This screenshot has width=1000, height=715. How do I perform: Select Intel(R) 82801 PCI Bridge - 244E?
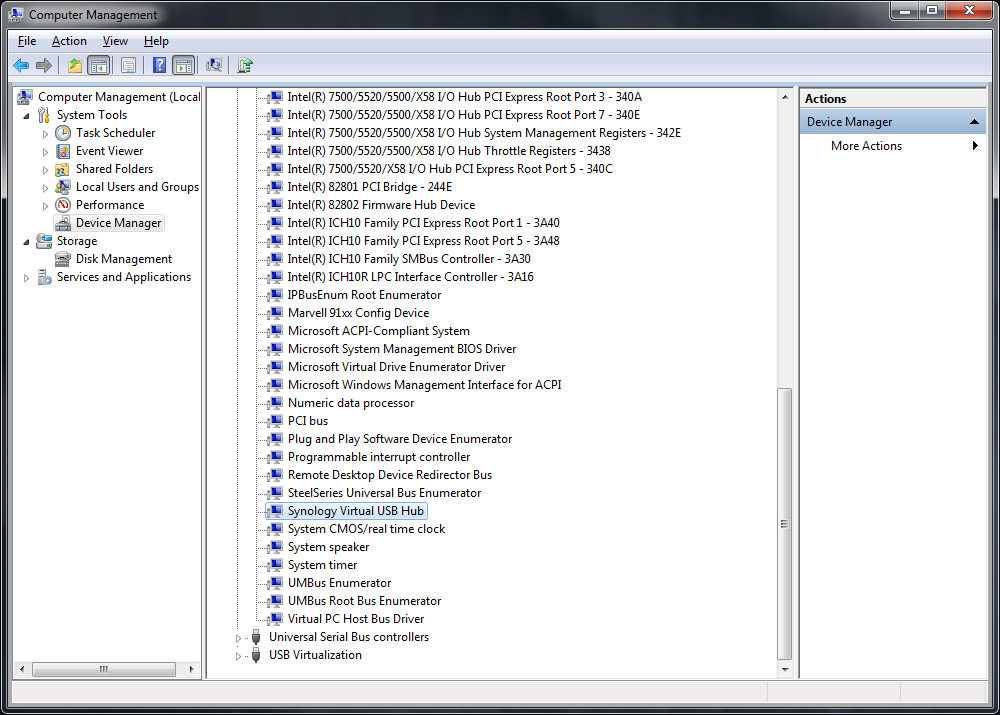(x=369, y=187)
